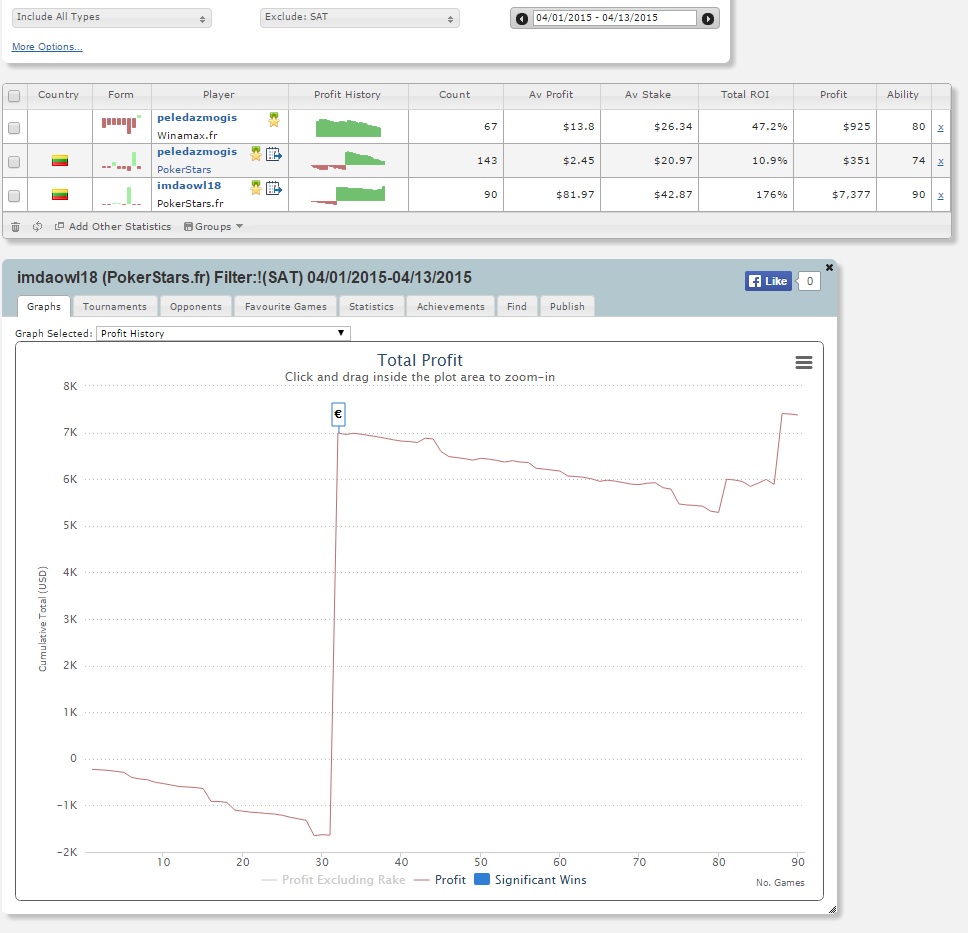This screenshot has width=968, height=933.
Task: Open player peledazmogis on PokerStars
Action: [x=197, y=151]
